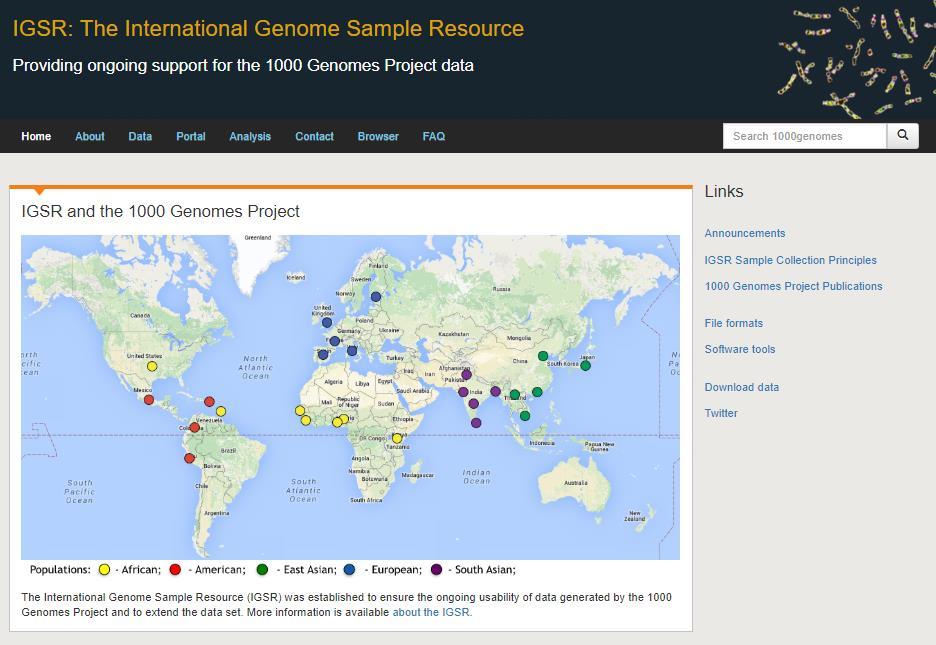
Task: Click the yellow African legend swatch
Action: point(104,570)
